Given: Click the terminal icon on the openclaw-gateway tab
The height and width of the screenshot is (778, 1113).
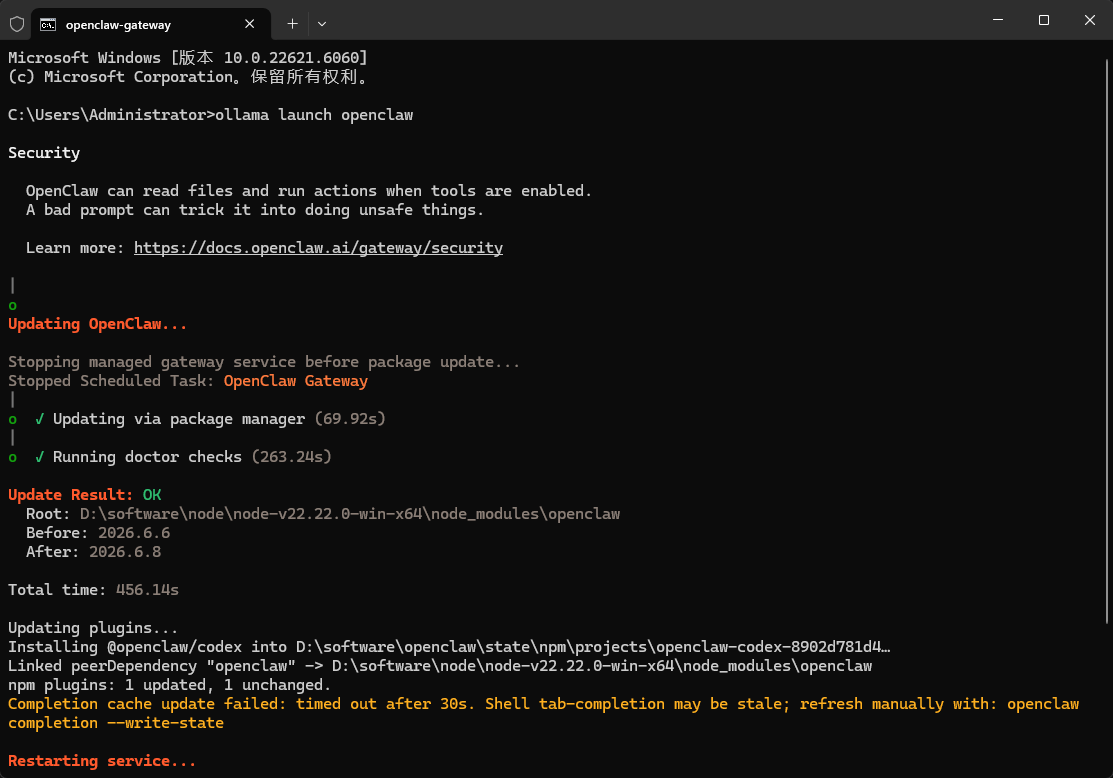Looking at the screenshot, I should (x=48, y=25).
